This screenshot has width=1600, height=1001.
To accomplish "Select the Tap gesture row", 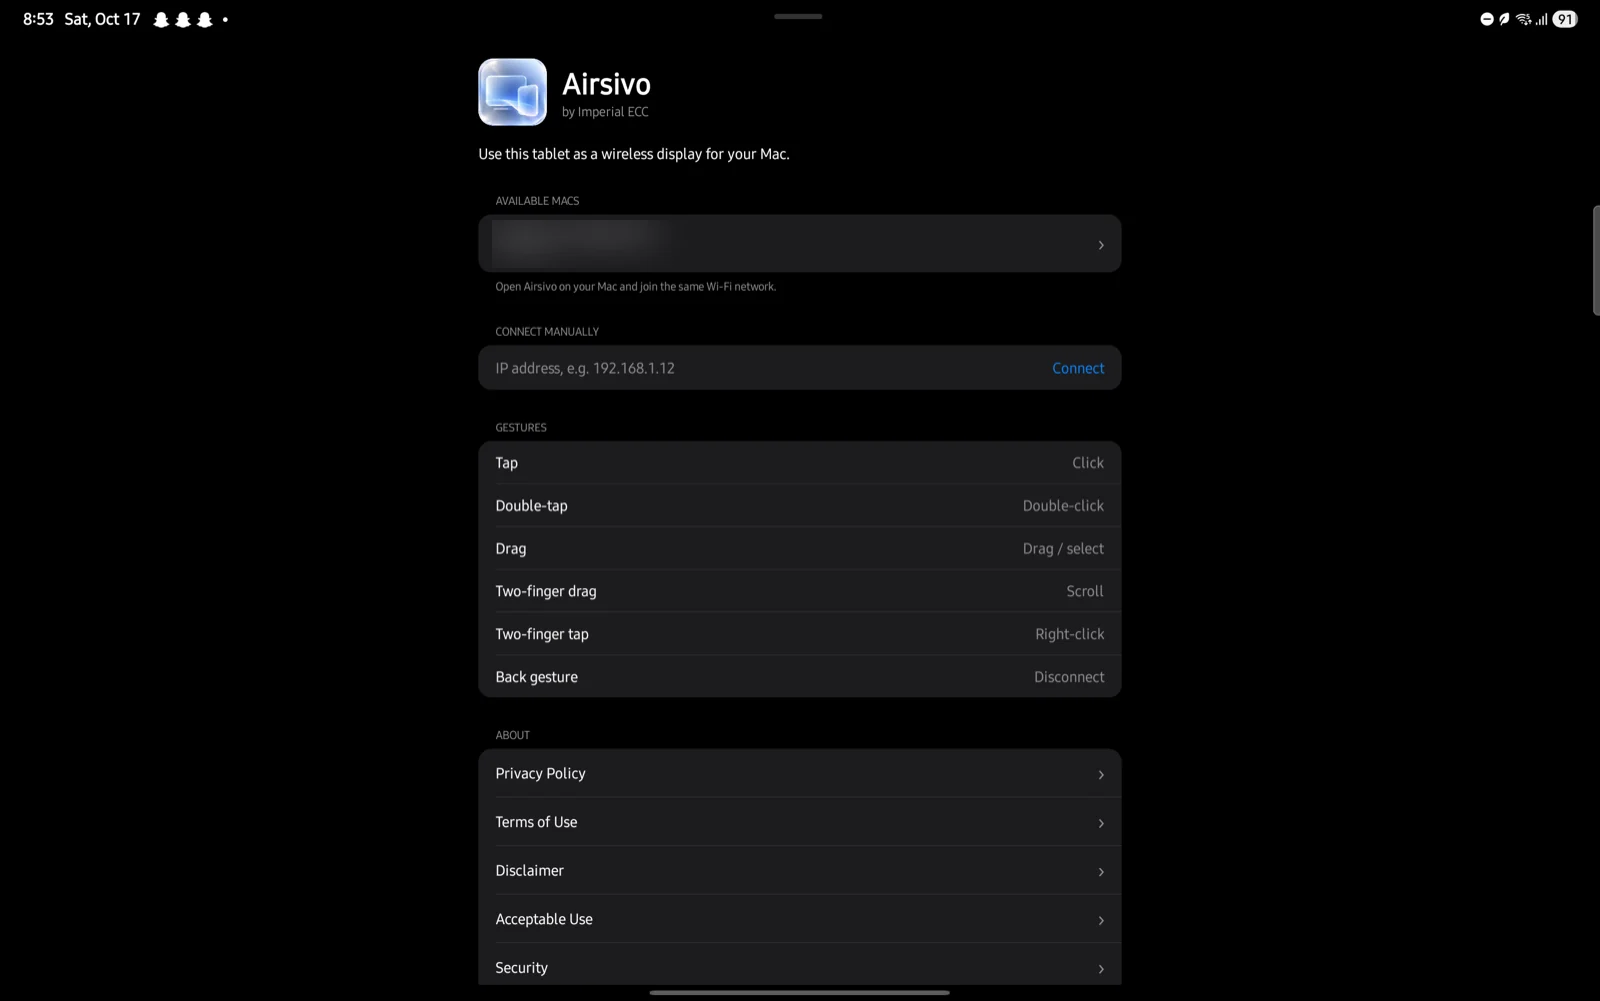I will coord(800,463).
